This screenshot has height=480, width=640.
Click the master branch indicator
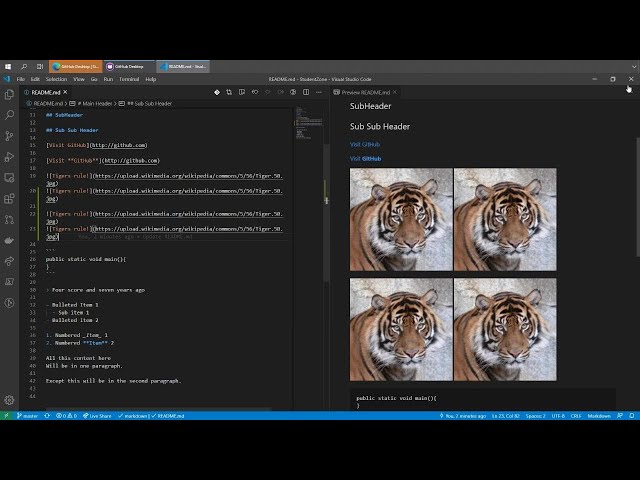pos(27,416)
